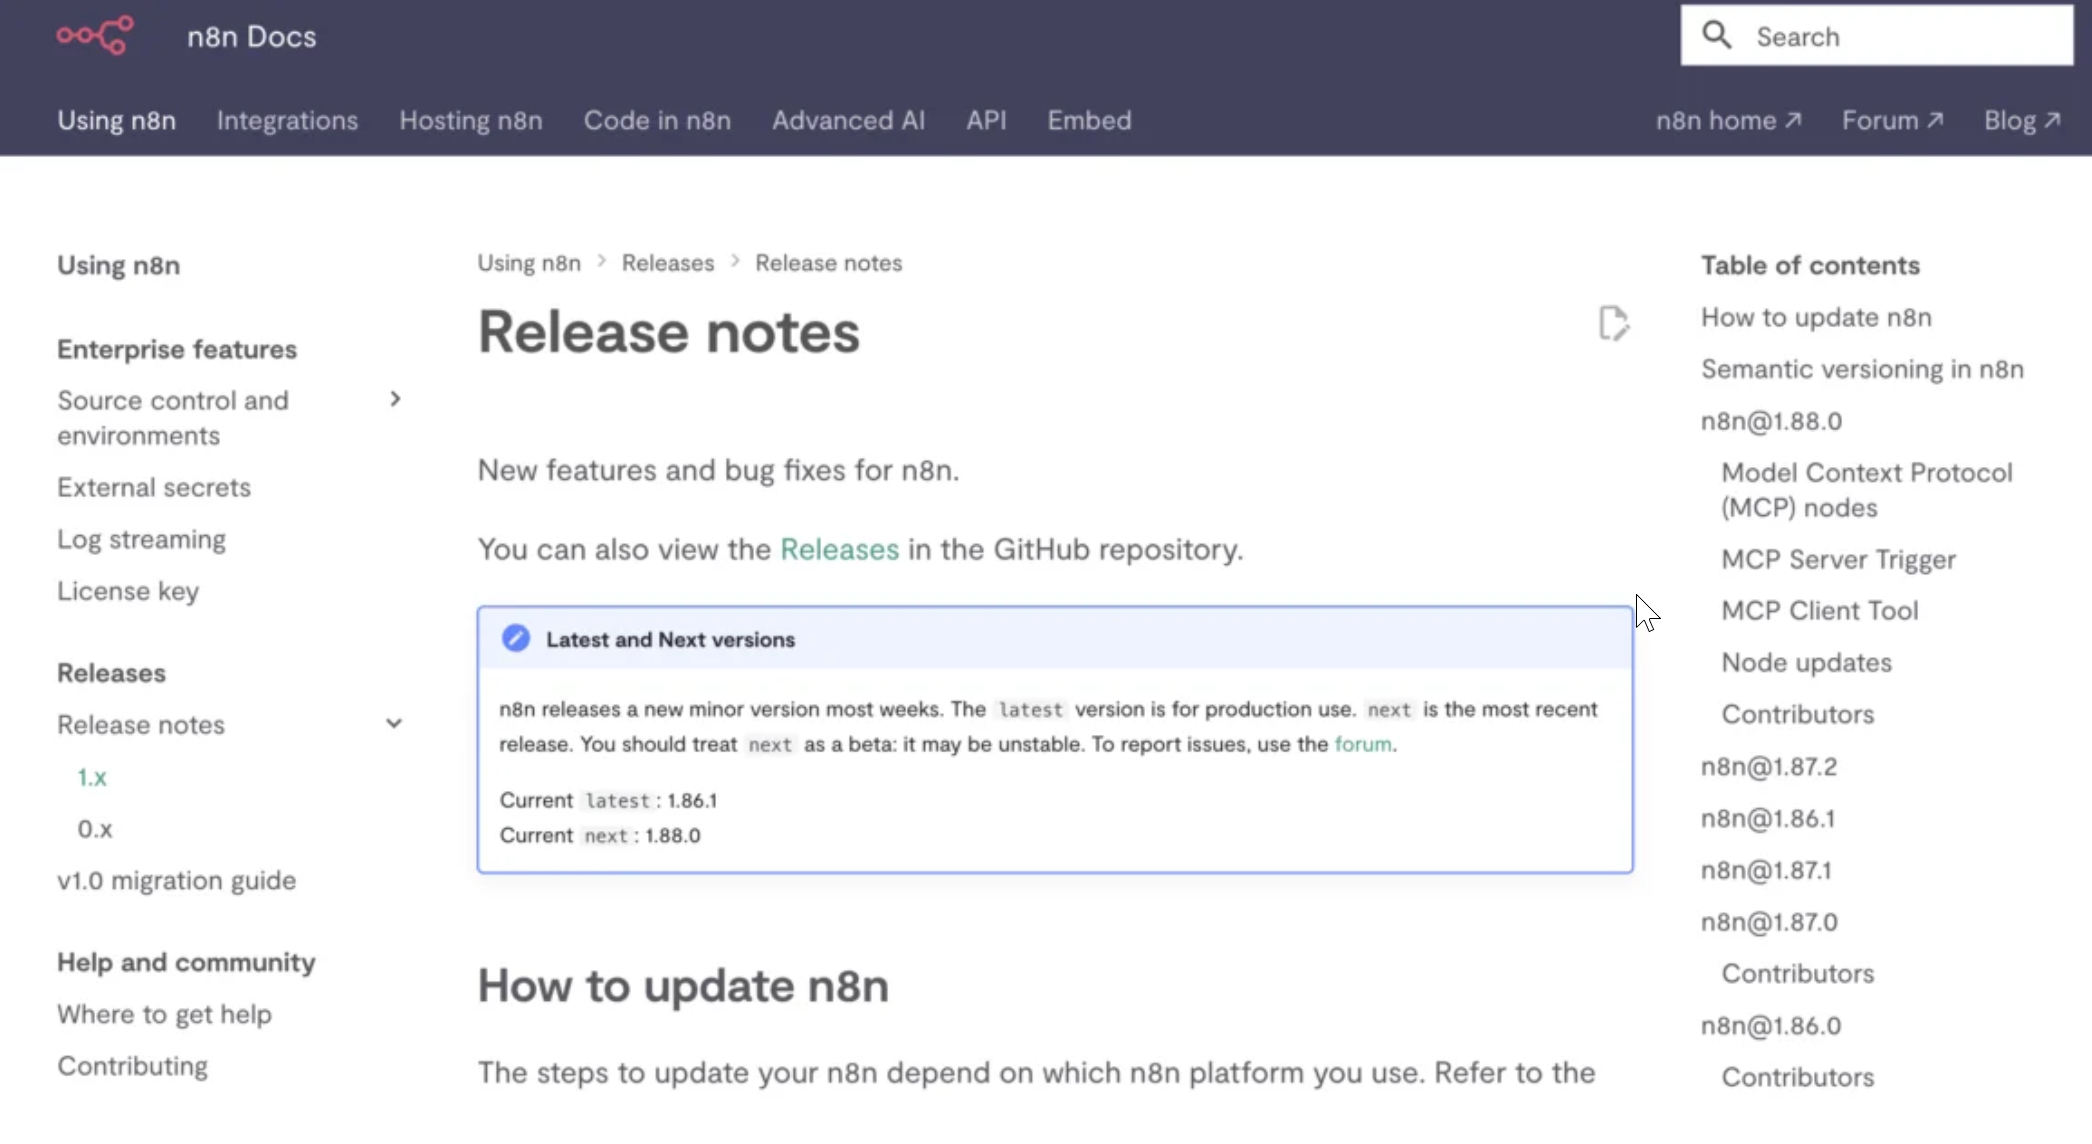
Task: Open n8n home external link
Action: pos(1728,120)
